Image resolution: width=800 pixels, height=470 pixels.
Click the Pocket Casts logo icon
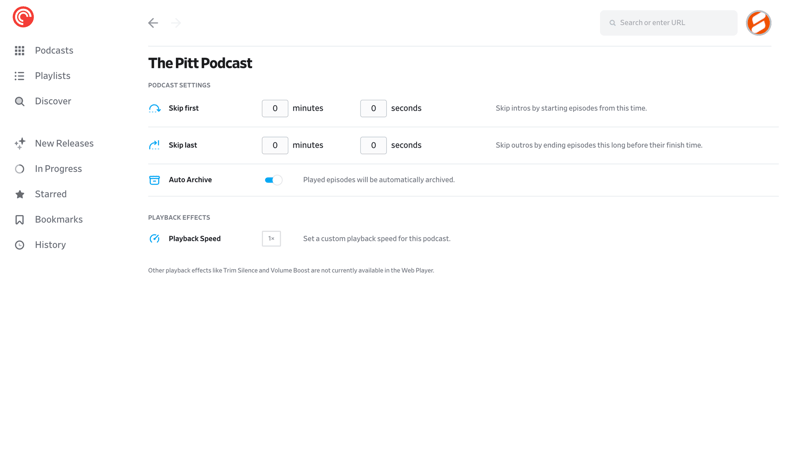pyautogui.click(x=23, y=17)
